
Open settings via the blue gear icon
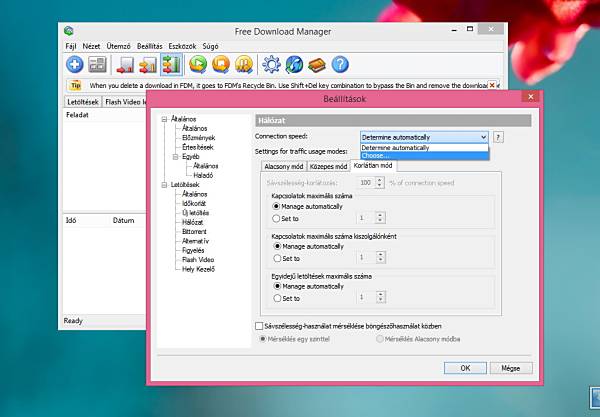(x=271, y=64)
